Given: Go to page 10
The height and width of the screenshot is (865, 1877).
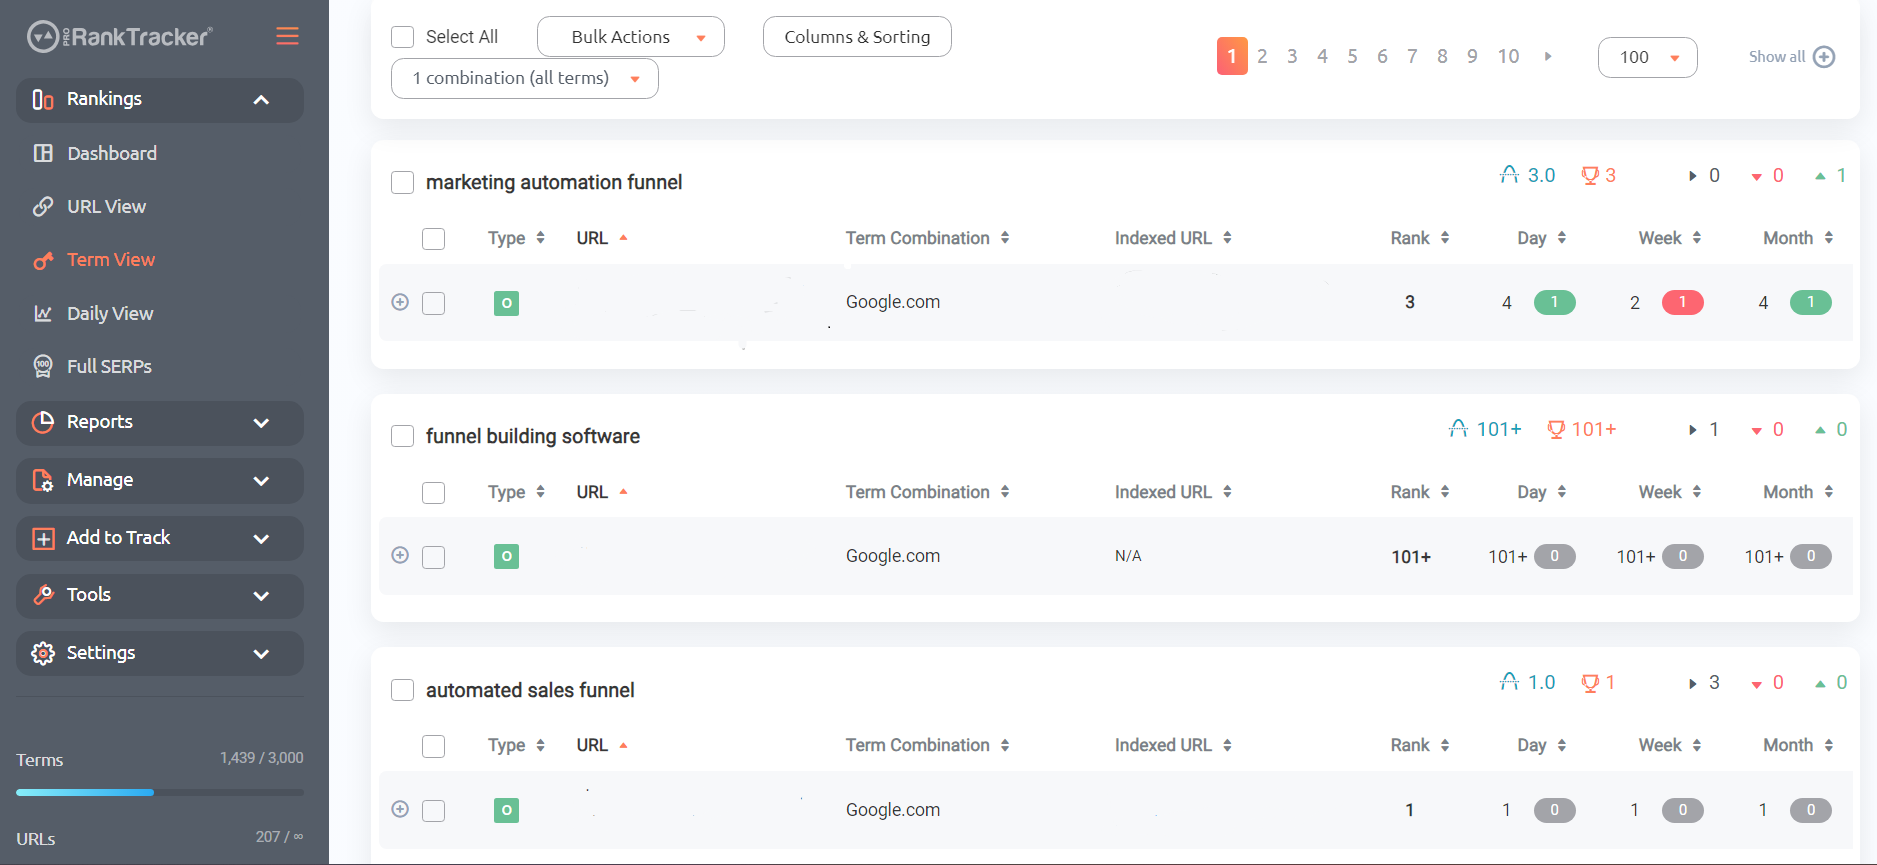Looking at the screenshot, I should click(1508, 56).
